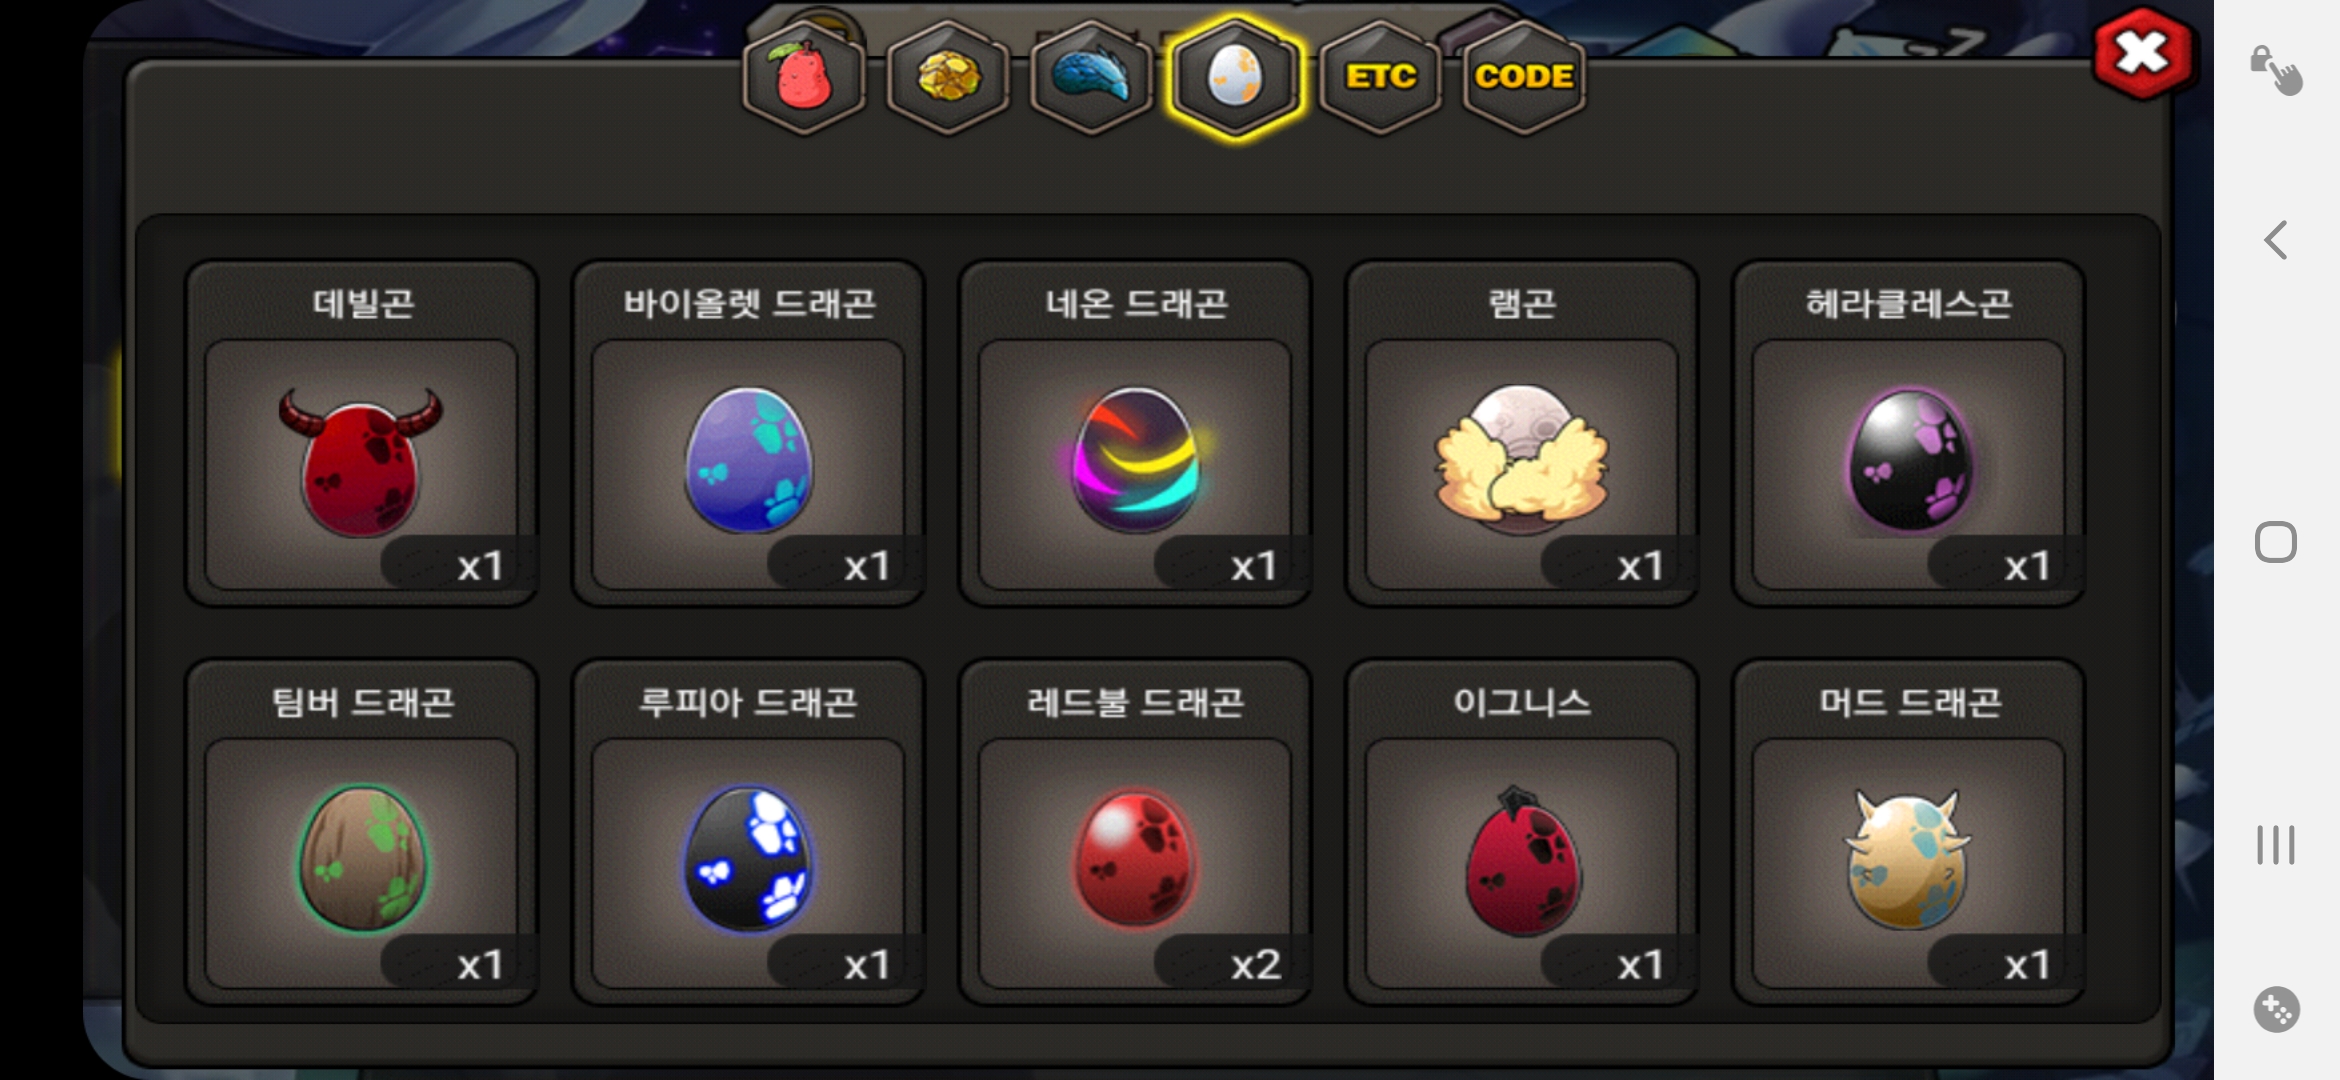Open the red fruit food tab
This screenshot has height=1080, width=2340.
pyautogui.click(x=805, y=77)
